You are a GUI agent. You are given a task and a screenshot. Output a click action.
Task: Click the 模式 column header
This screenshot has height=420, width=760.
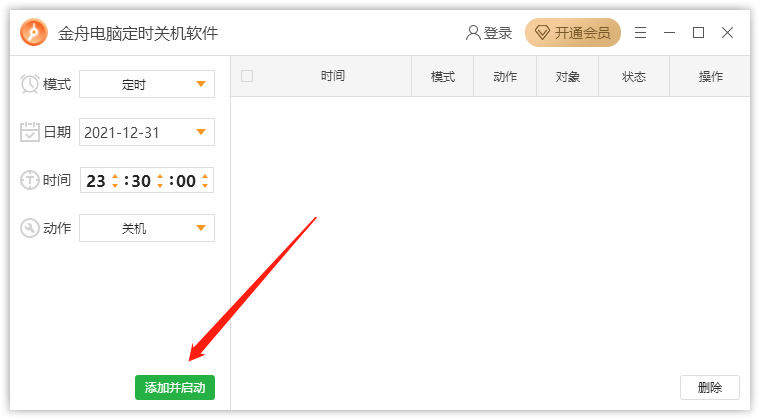[x=443, y=77]
